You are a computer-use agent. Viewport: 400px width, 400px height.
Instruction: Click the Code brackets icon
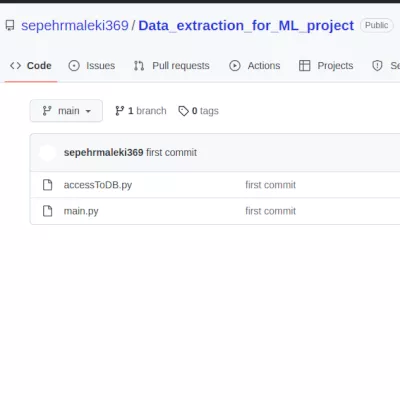pos(15,66)
